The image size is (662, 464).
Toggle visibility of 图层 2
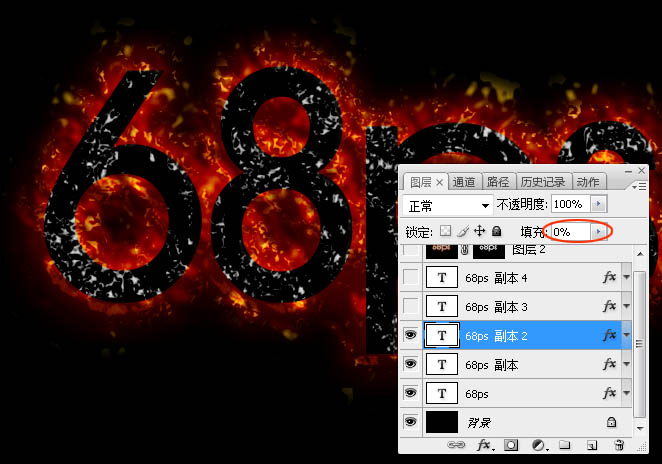point(410,250)
